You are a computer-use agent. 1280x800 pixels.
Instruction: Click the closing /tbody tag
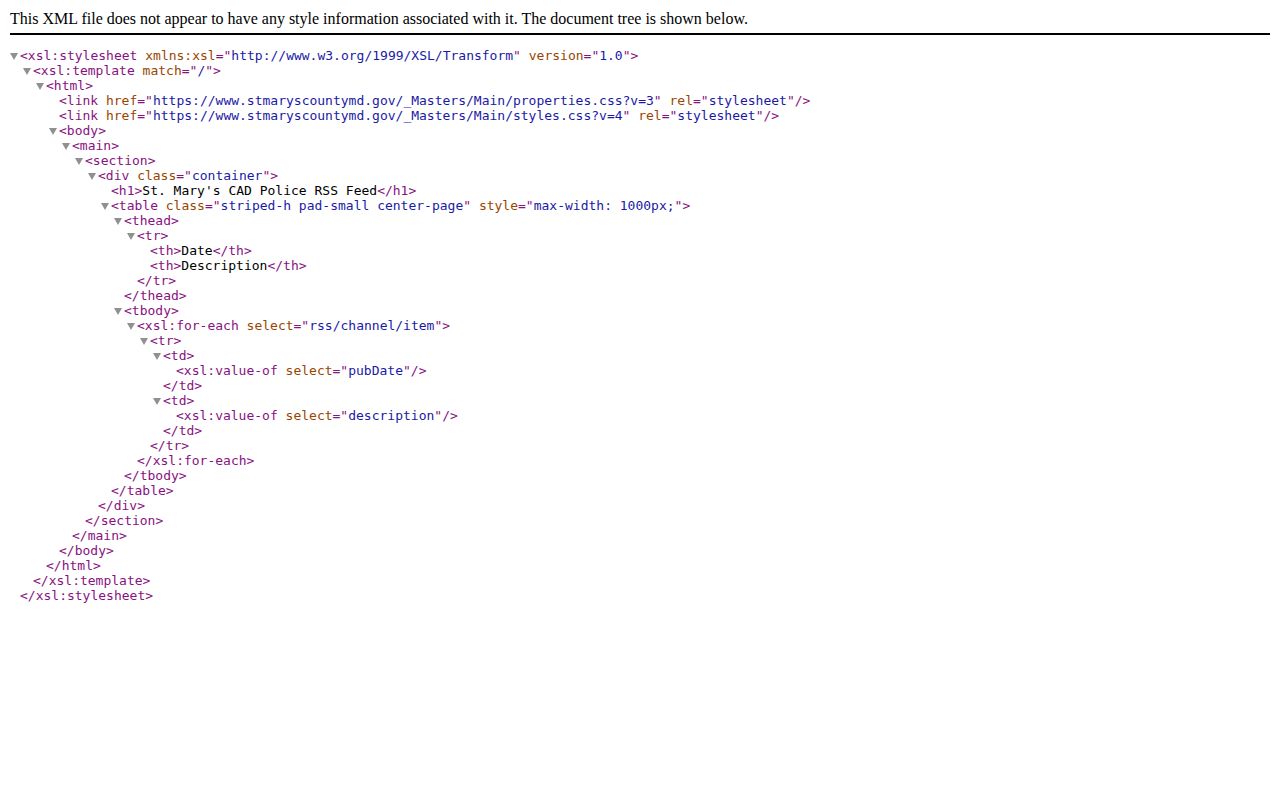[x=155, y=476]
